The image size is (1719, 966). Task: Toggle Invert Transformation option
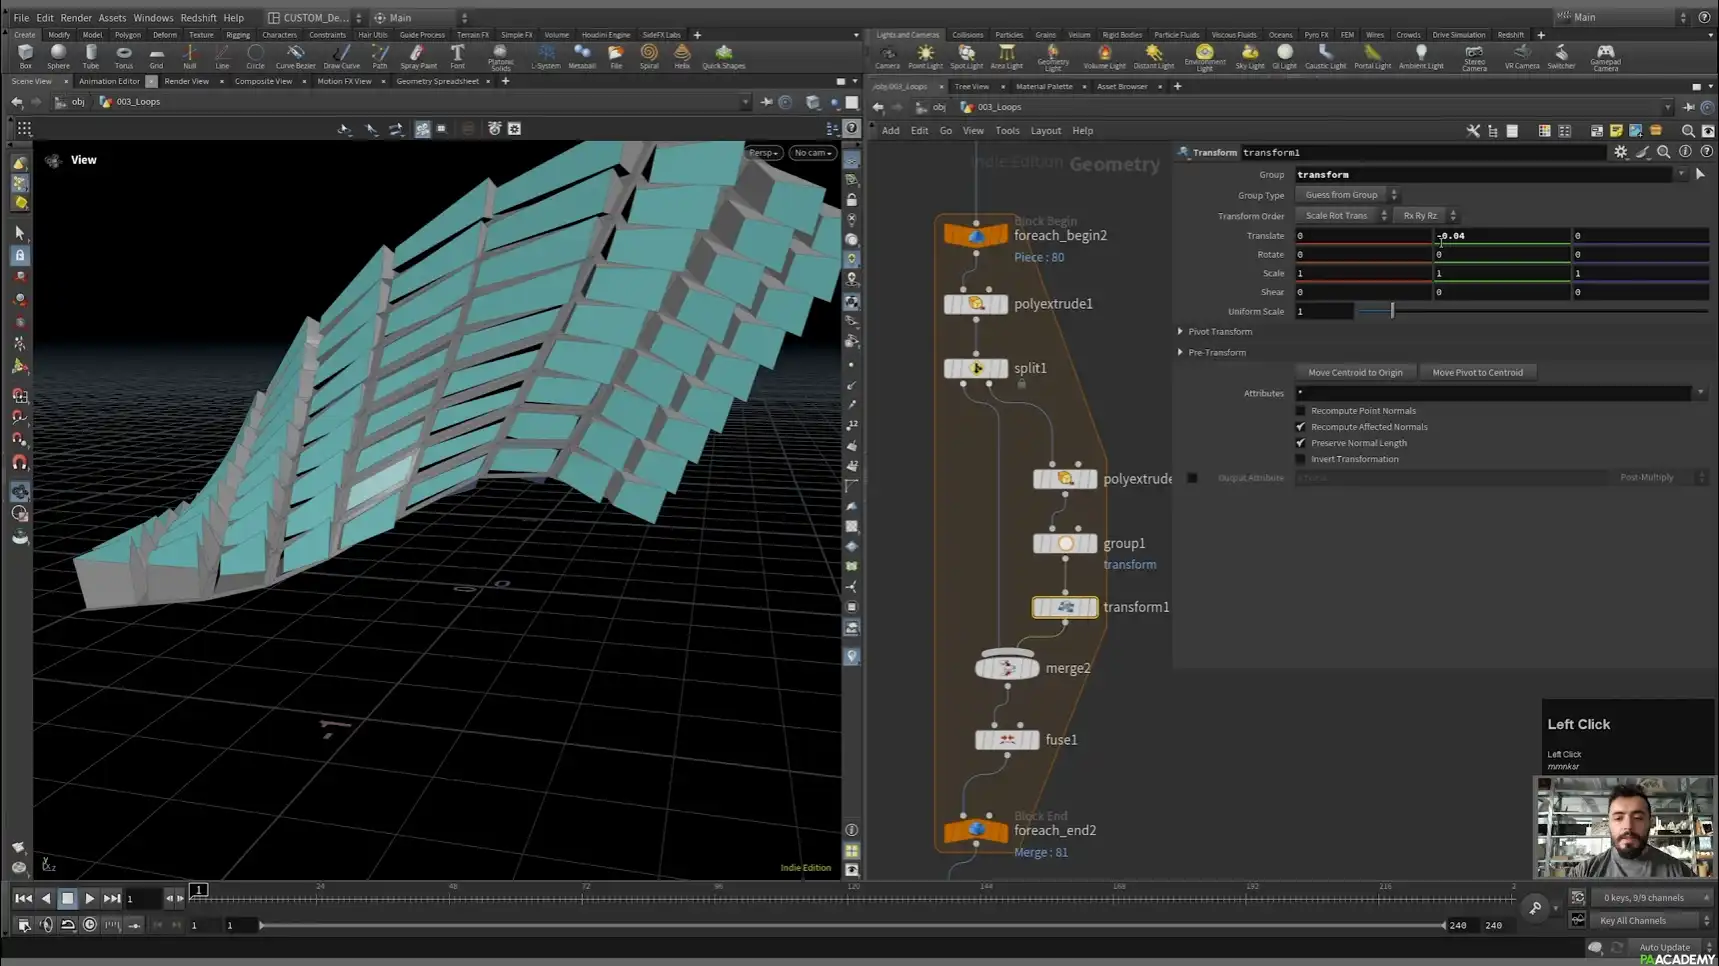1299,458
